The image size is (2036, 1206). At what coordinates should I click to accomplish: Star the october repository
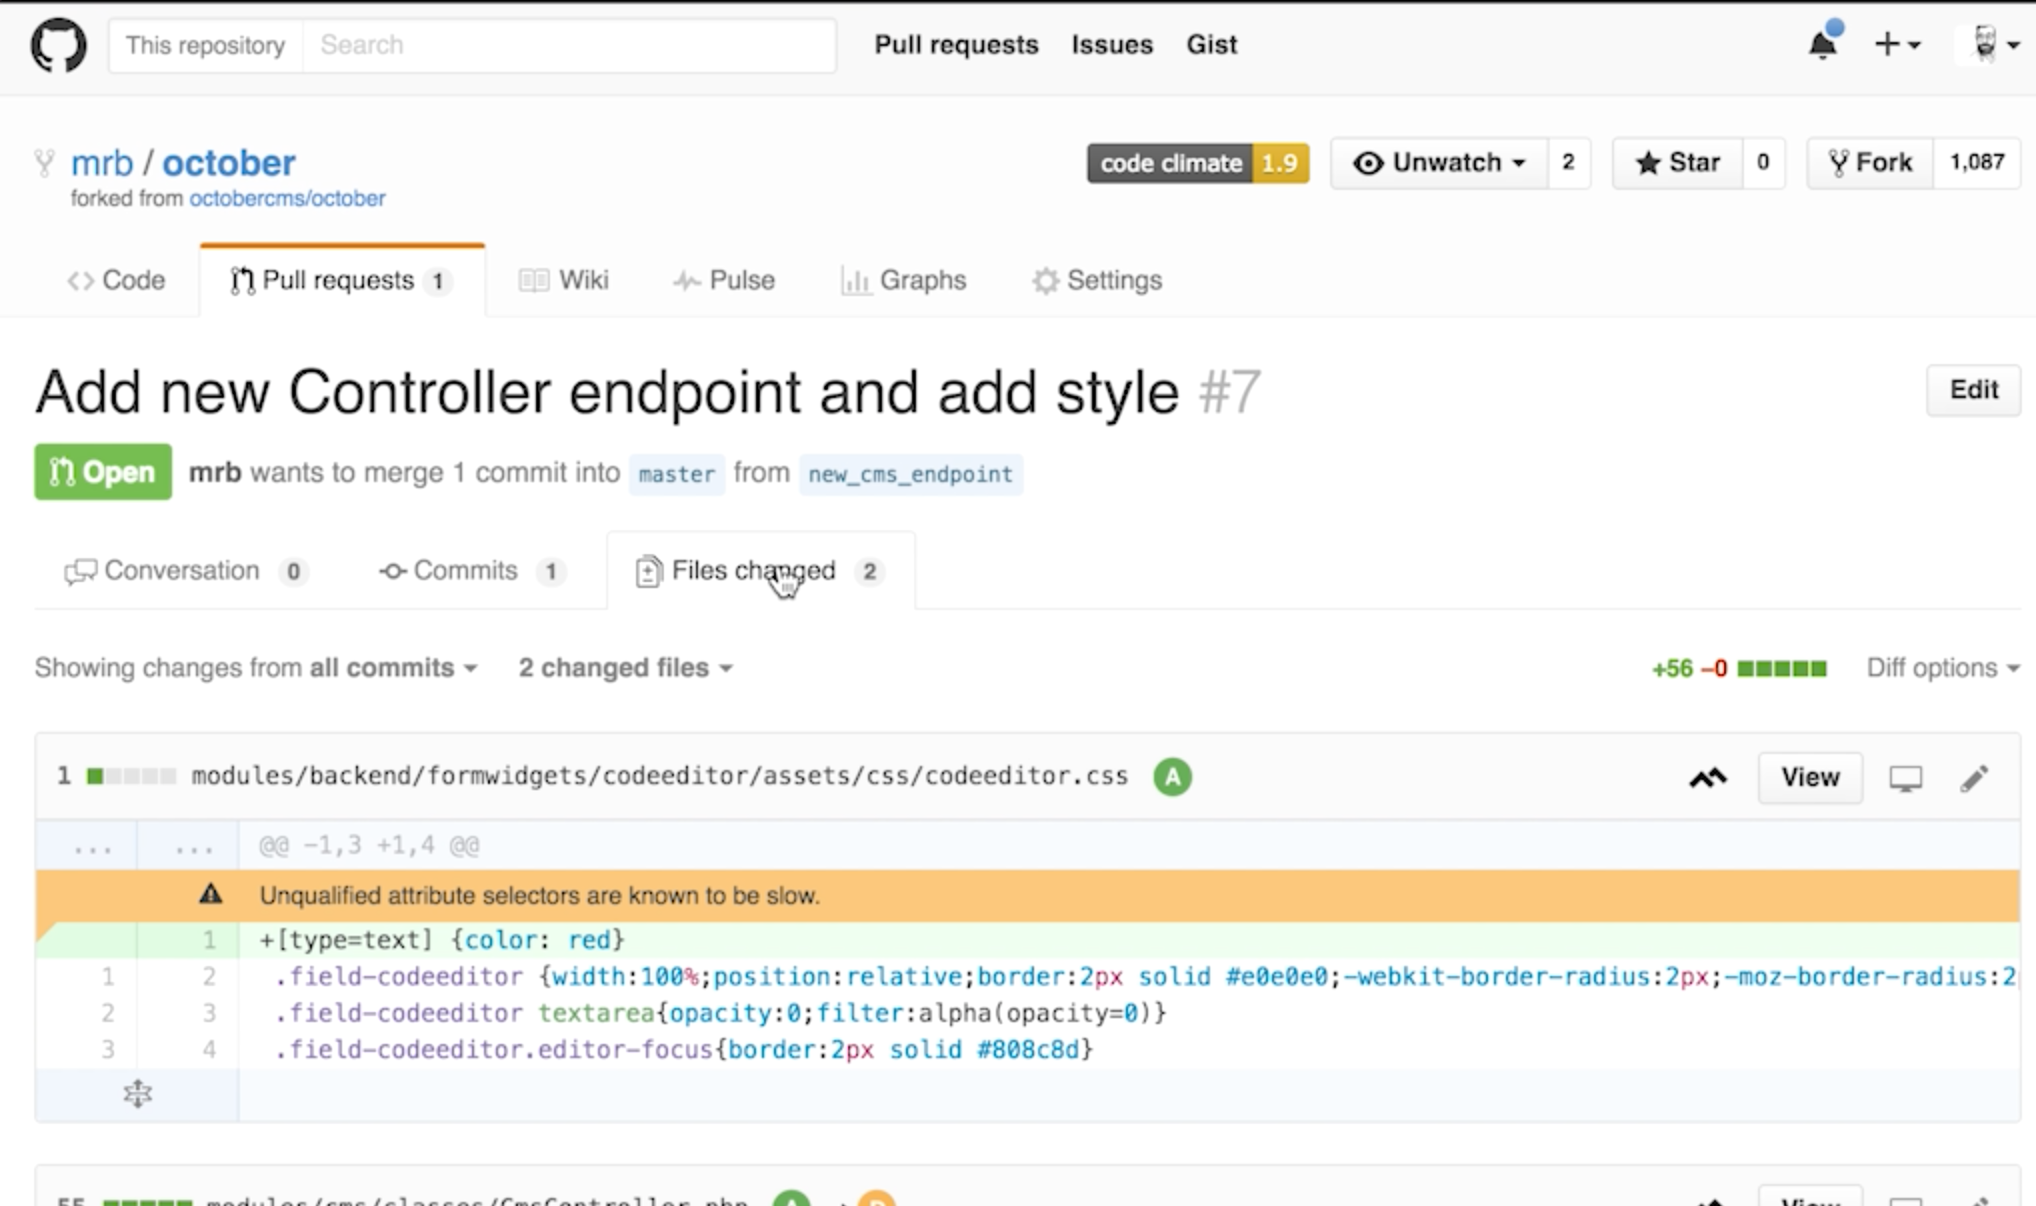point(1677,163)
